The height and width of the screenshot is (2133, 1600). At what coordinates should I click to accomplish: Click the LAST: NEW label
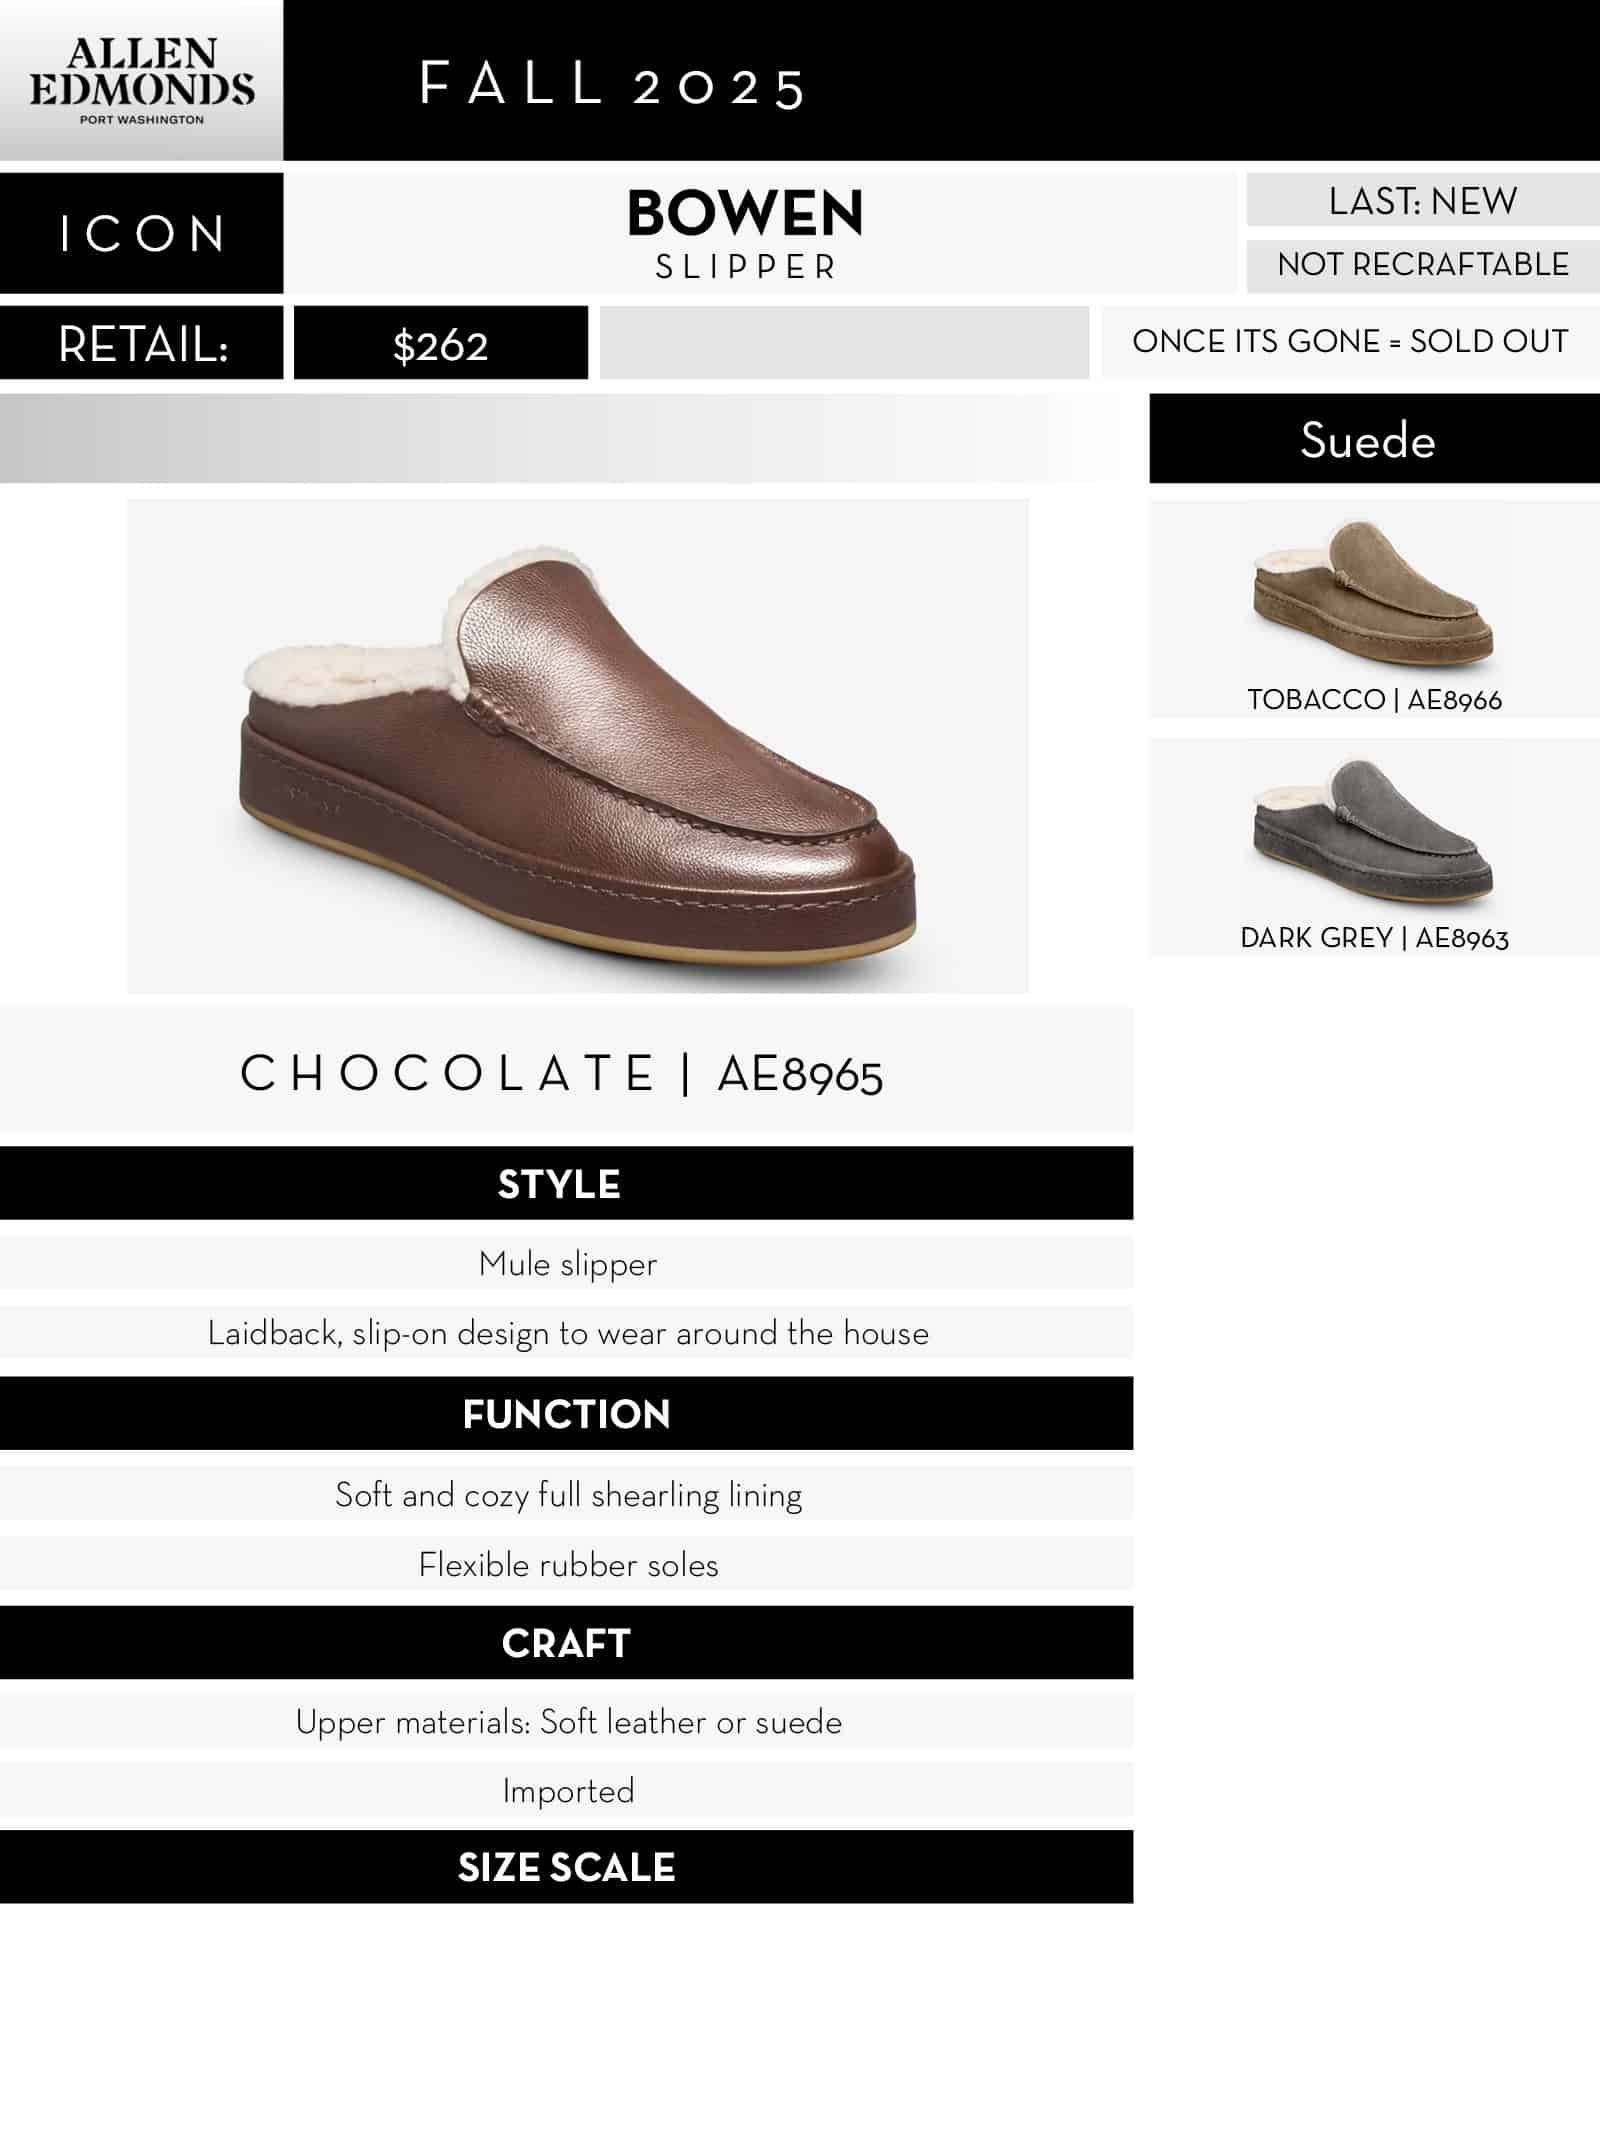pos(1422,201)
